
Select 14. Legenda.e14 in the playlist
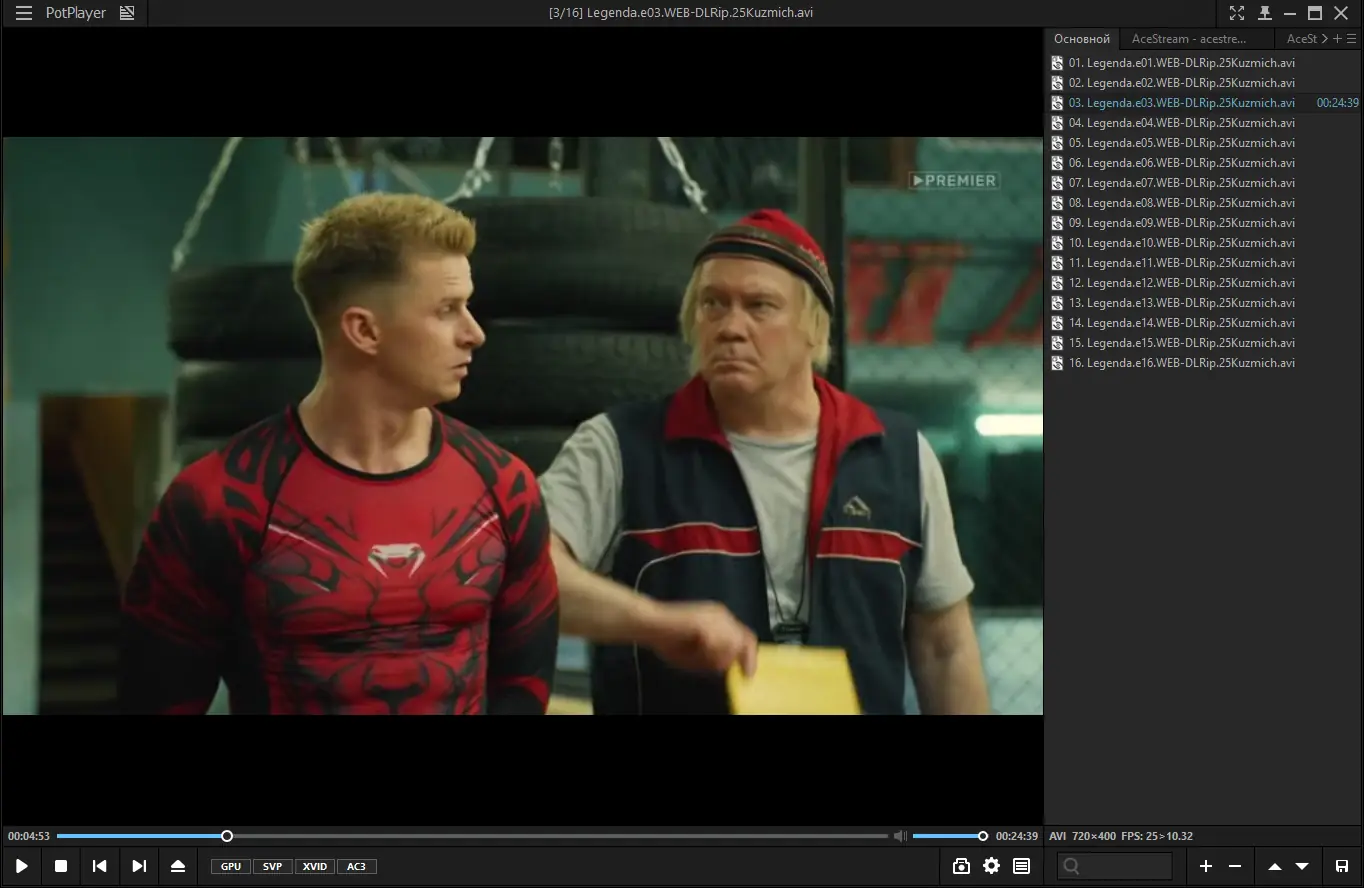[1204, 323]
